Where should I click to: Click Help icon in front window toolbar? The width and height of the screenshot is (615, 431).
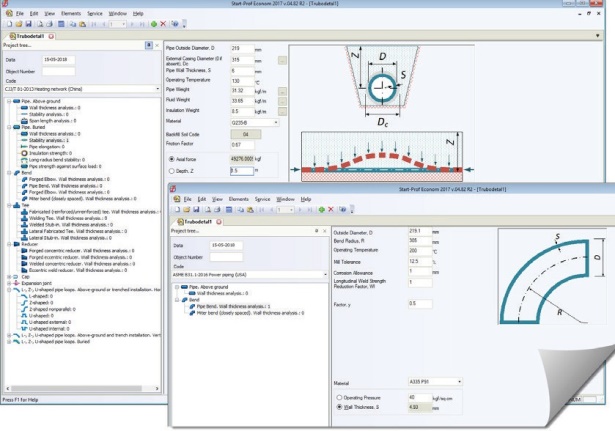[343, 210]
